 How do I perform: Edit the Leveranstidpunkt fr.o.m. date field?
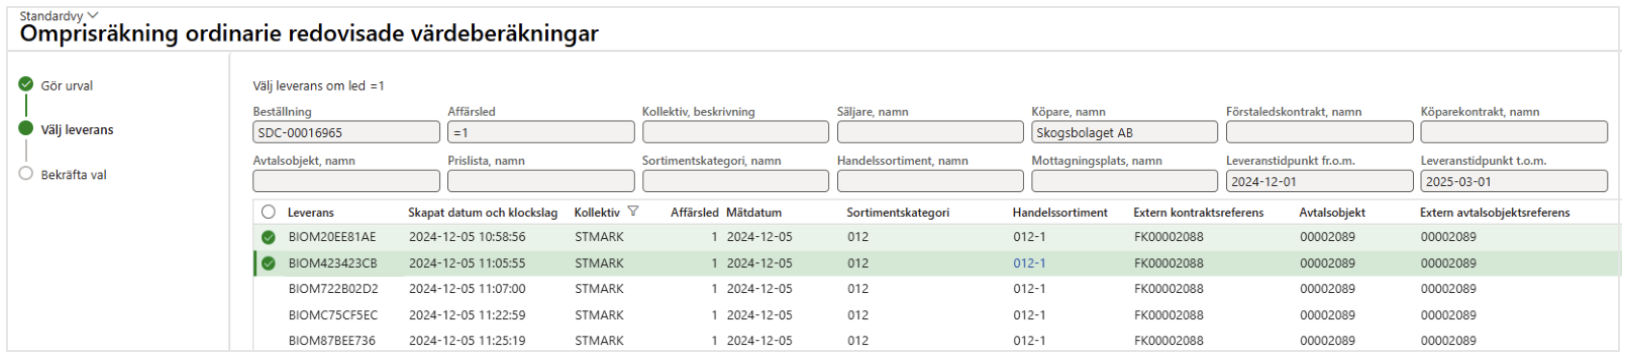pyautogui.click(x=1319, y=181)
